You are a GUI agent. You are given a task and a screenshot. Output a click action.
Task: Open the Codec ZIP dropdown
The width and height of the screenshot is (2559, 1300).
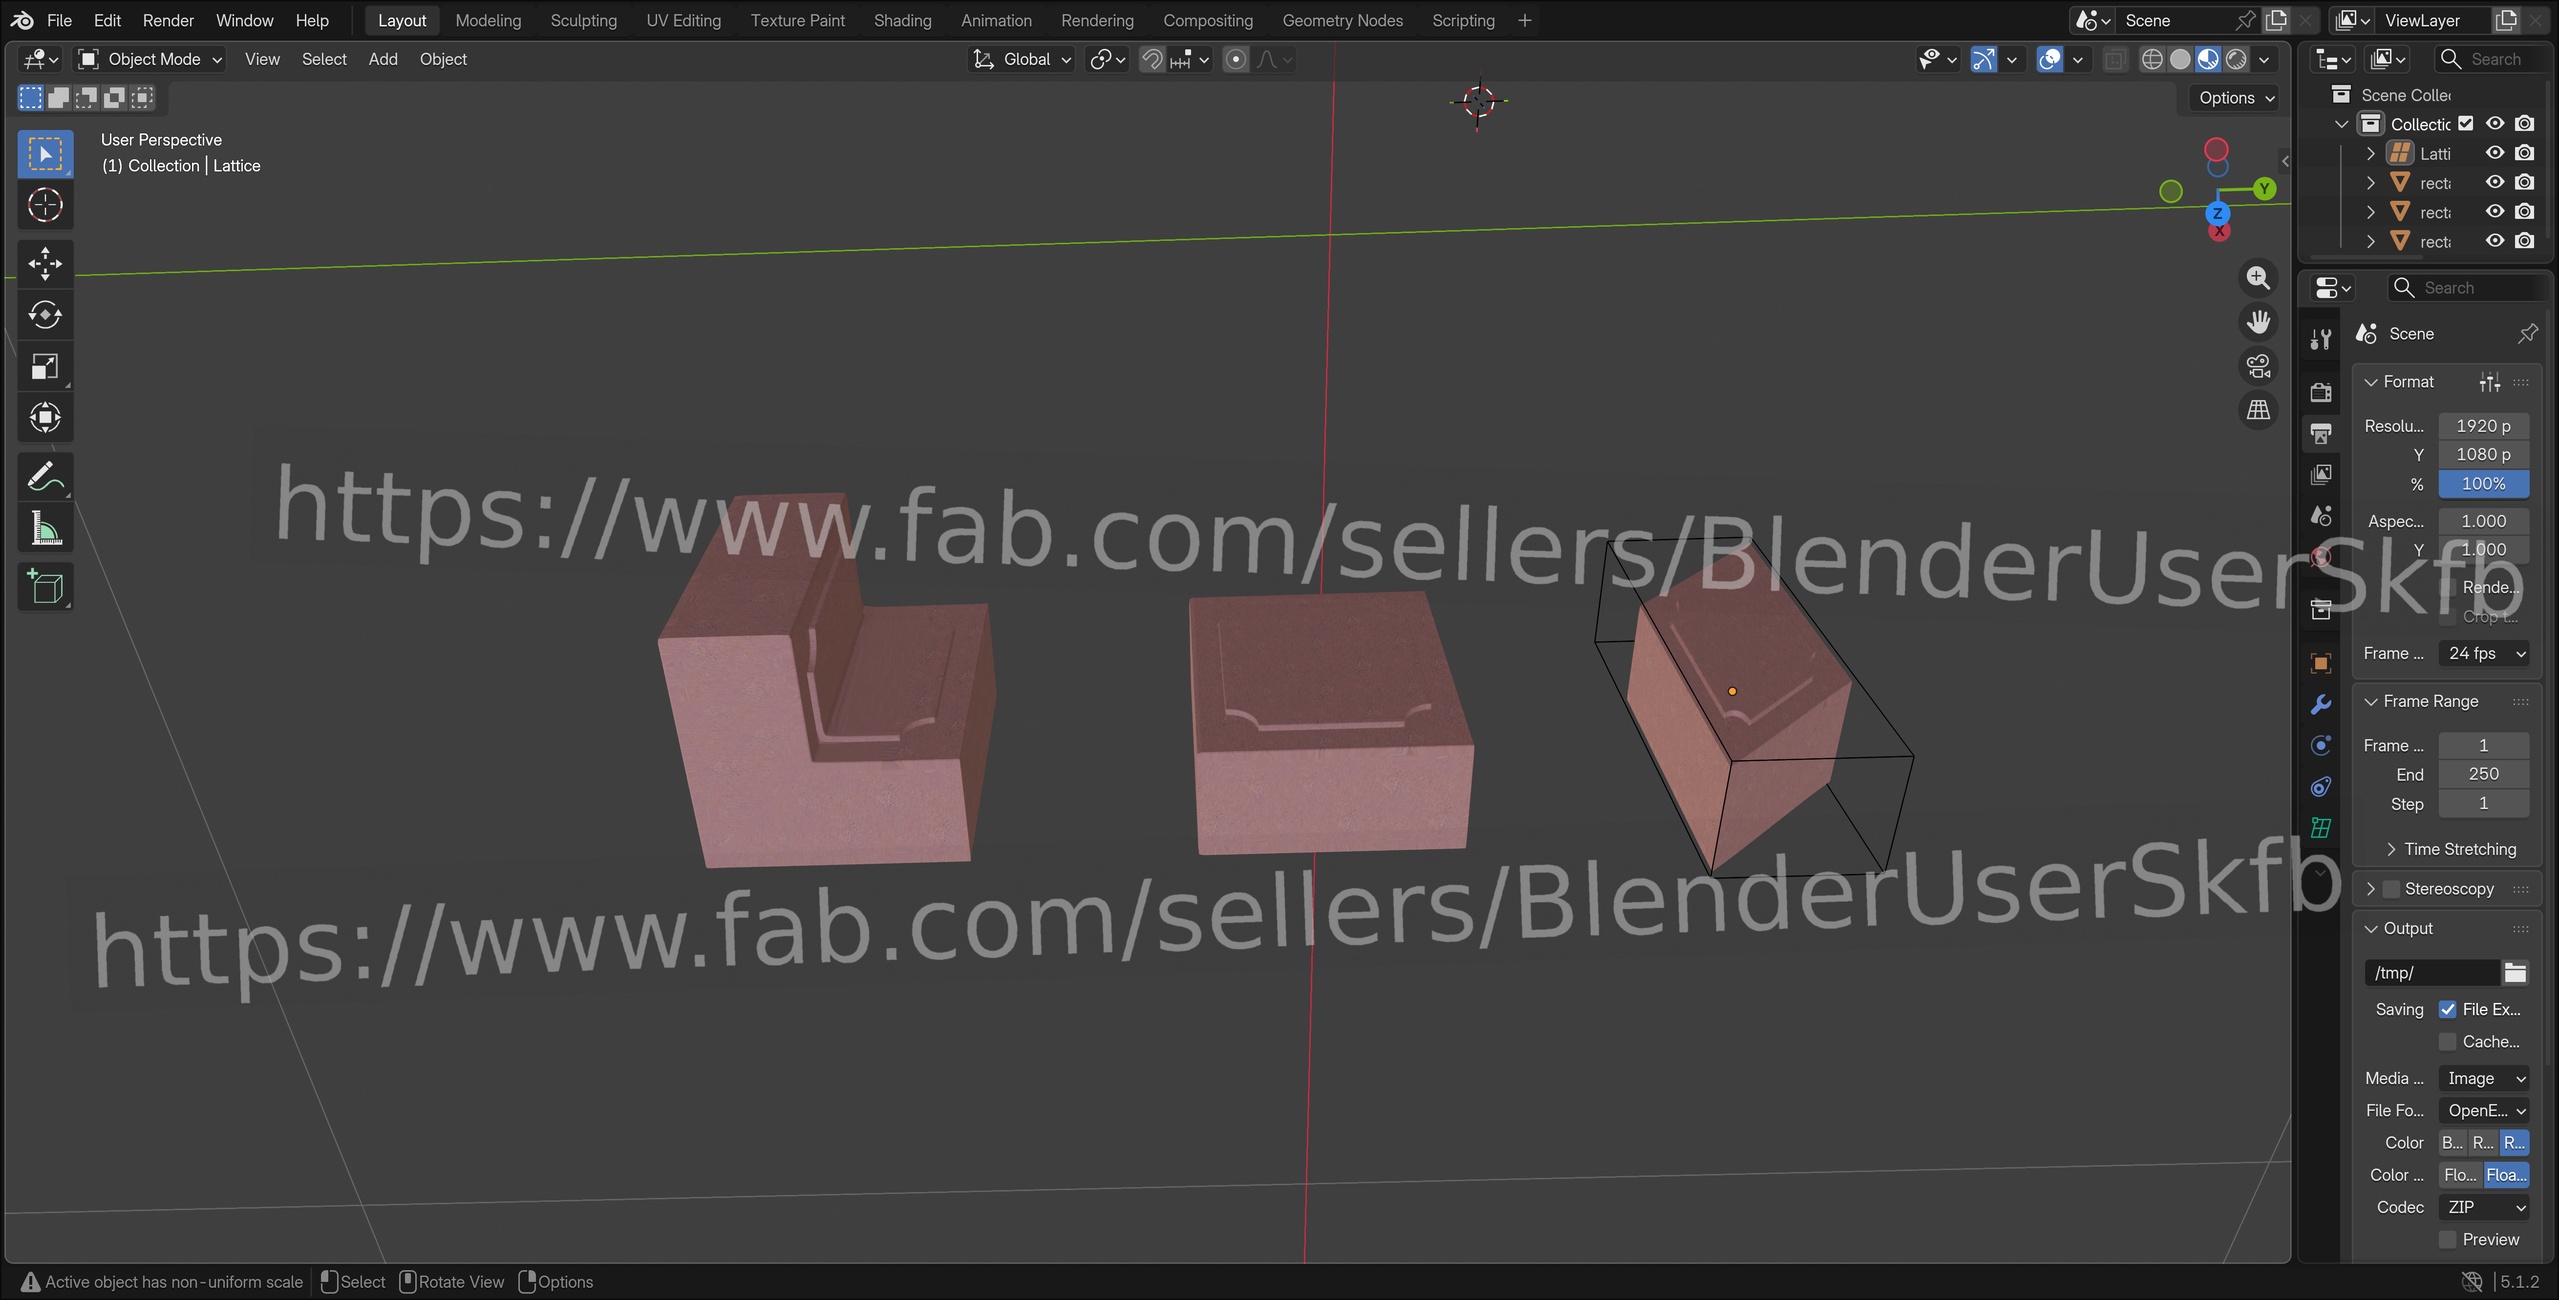(x=2484, y=1208)
